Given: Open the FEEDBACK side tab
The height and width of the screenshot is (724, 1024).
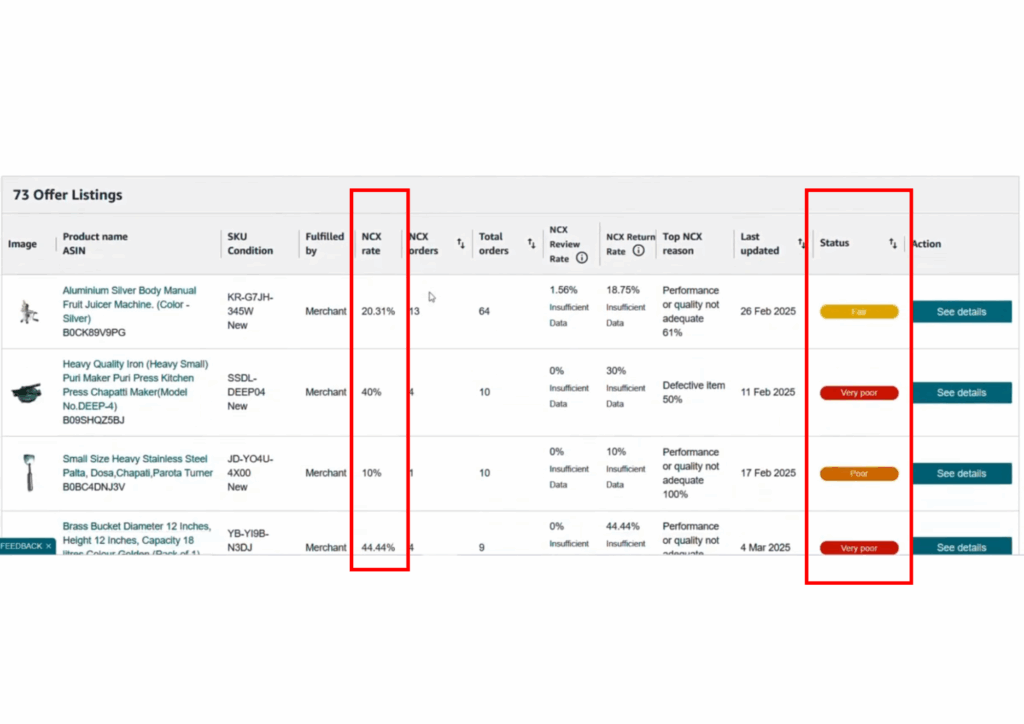Looking at the screenshot, I should [x=21, y=547].
